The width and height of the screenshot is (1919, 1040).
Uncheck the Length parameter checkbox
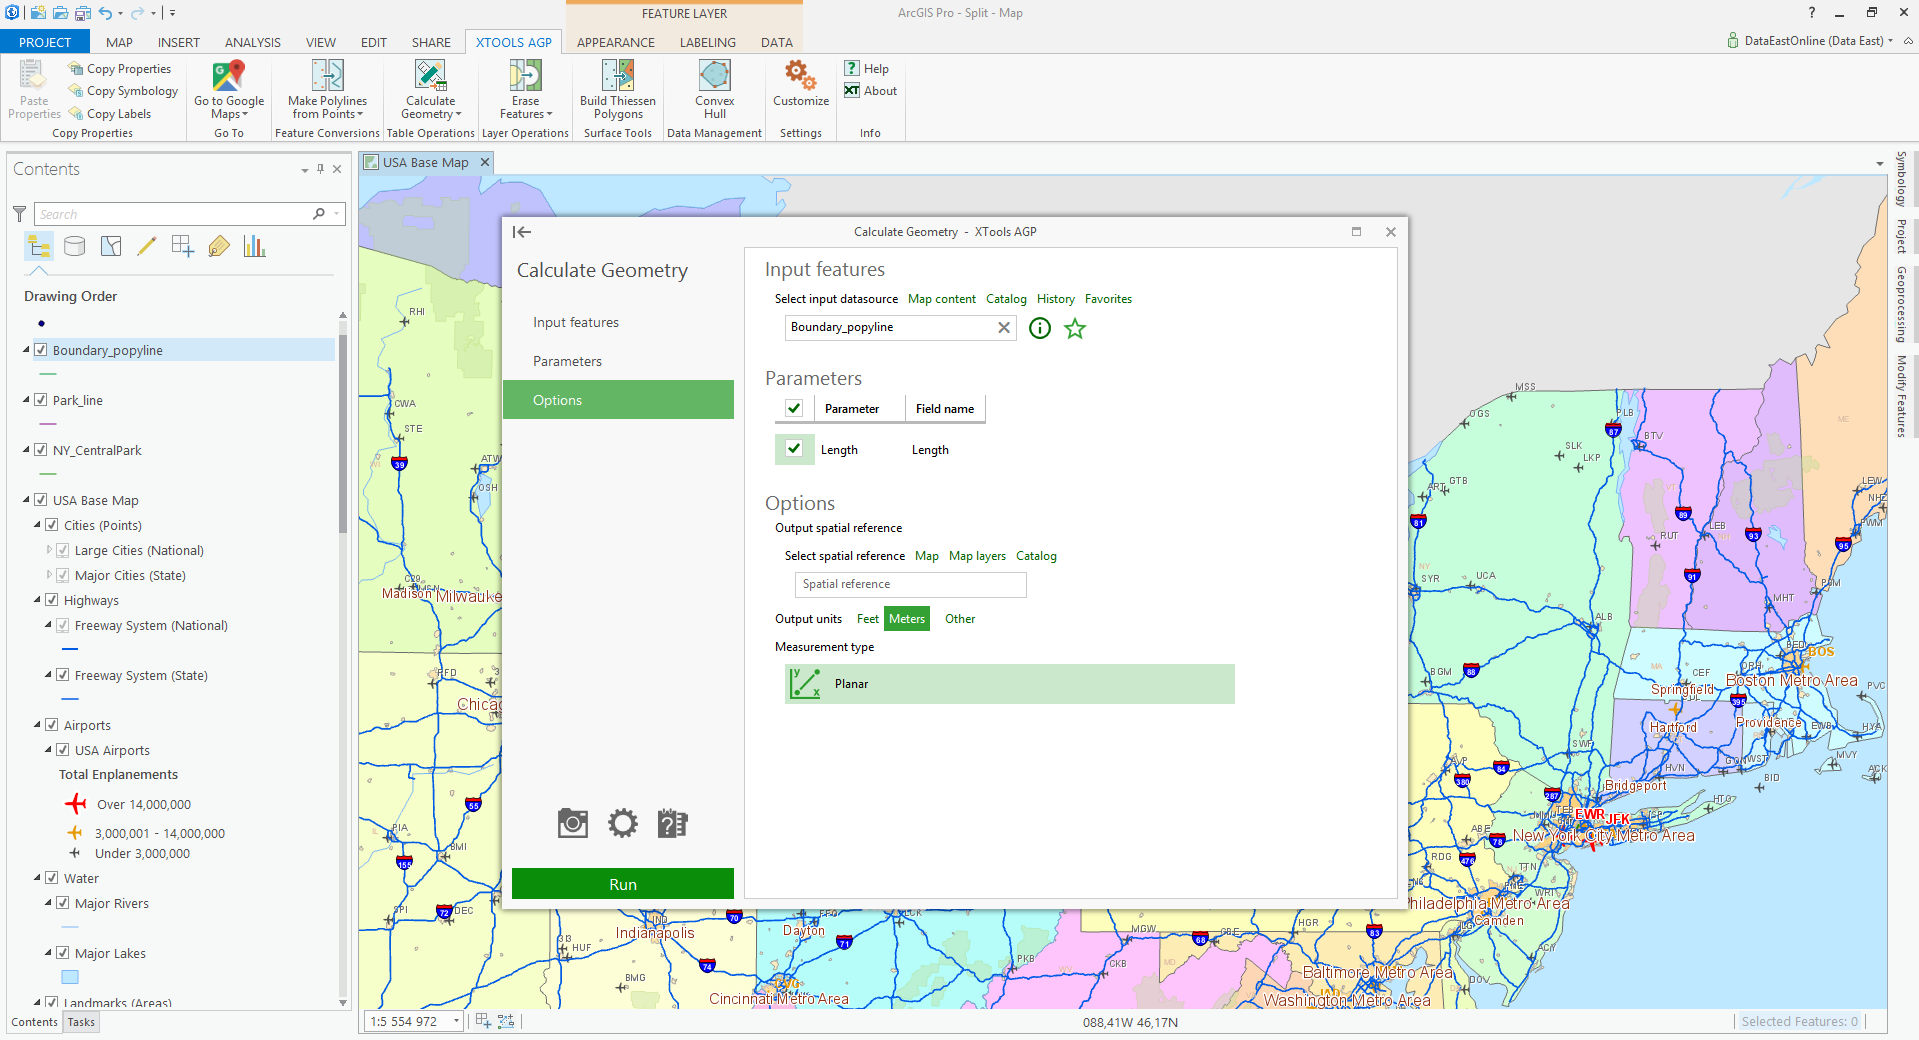(x=794, y=449)
